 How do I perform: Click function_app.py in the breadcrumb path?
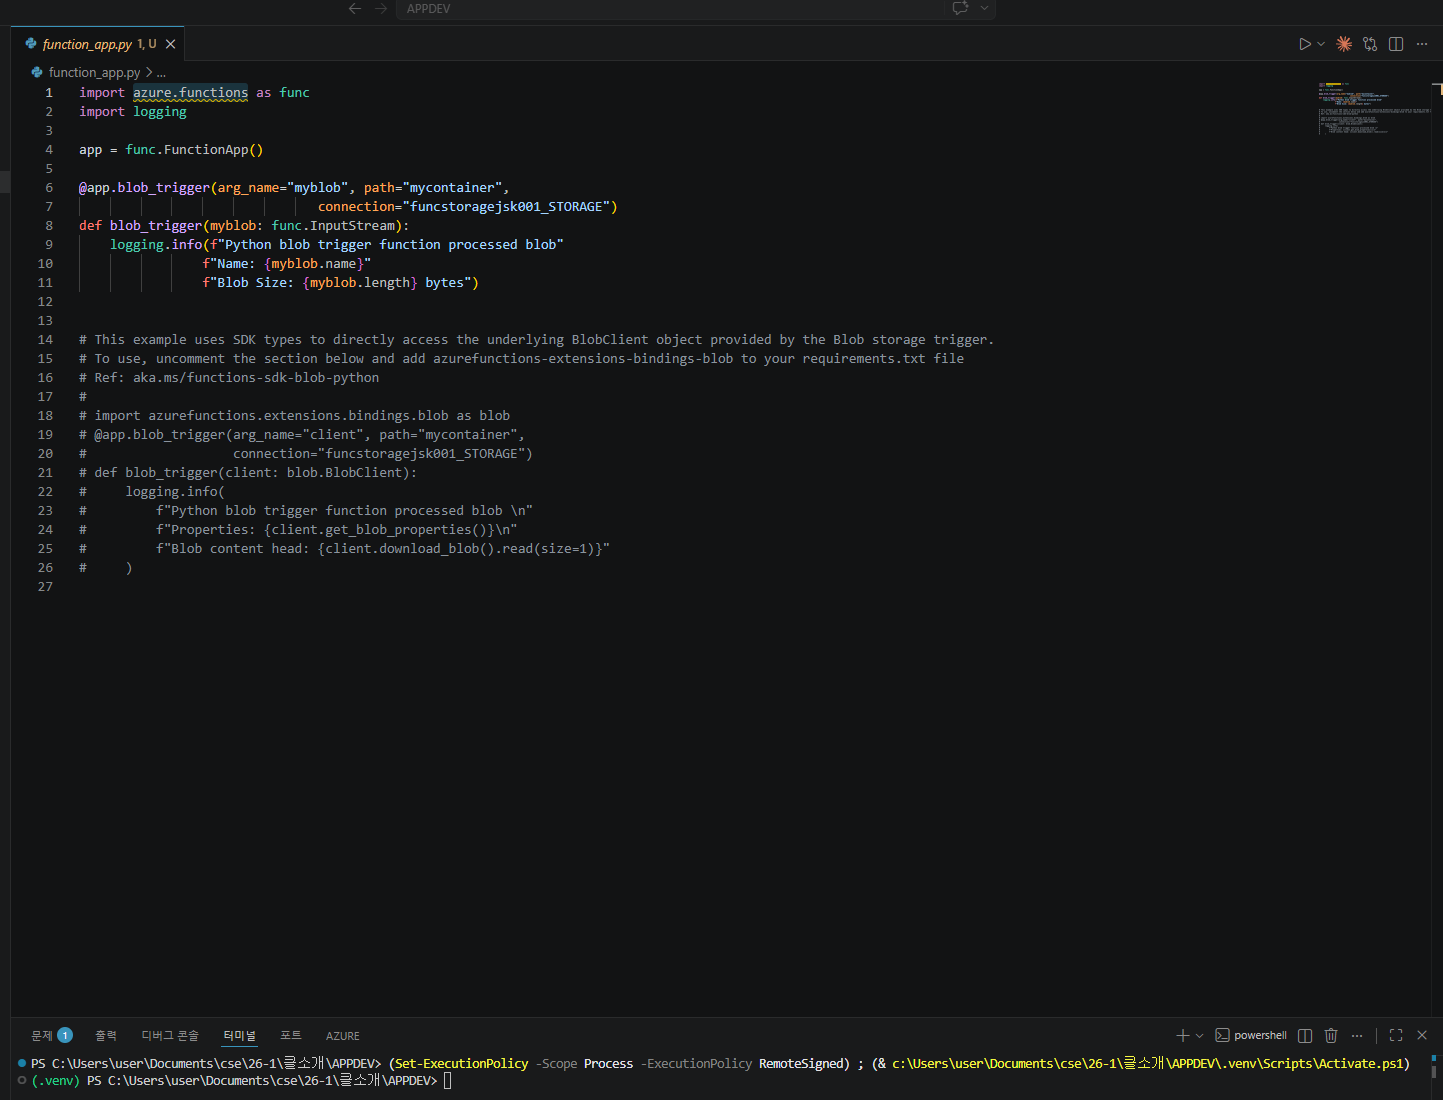coord(94,72)
